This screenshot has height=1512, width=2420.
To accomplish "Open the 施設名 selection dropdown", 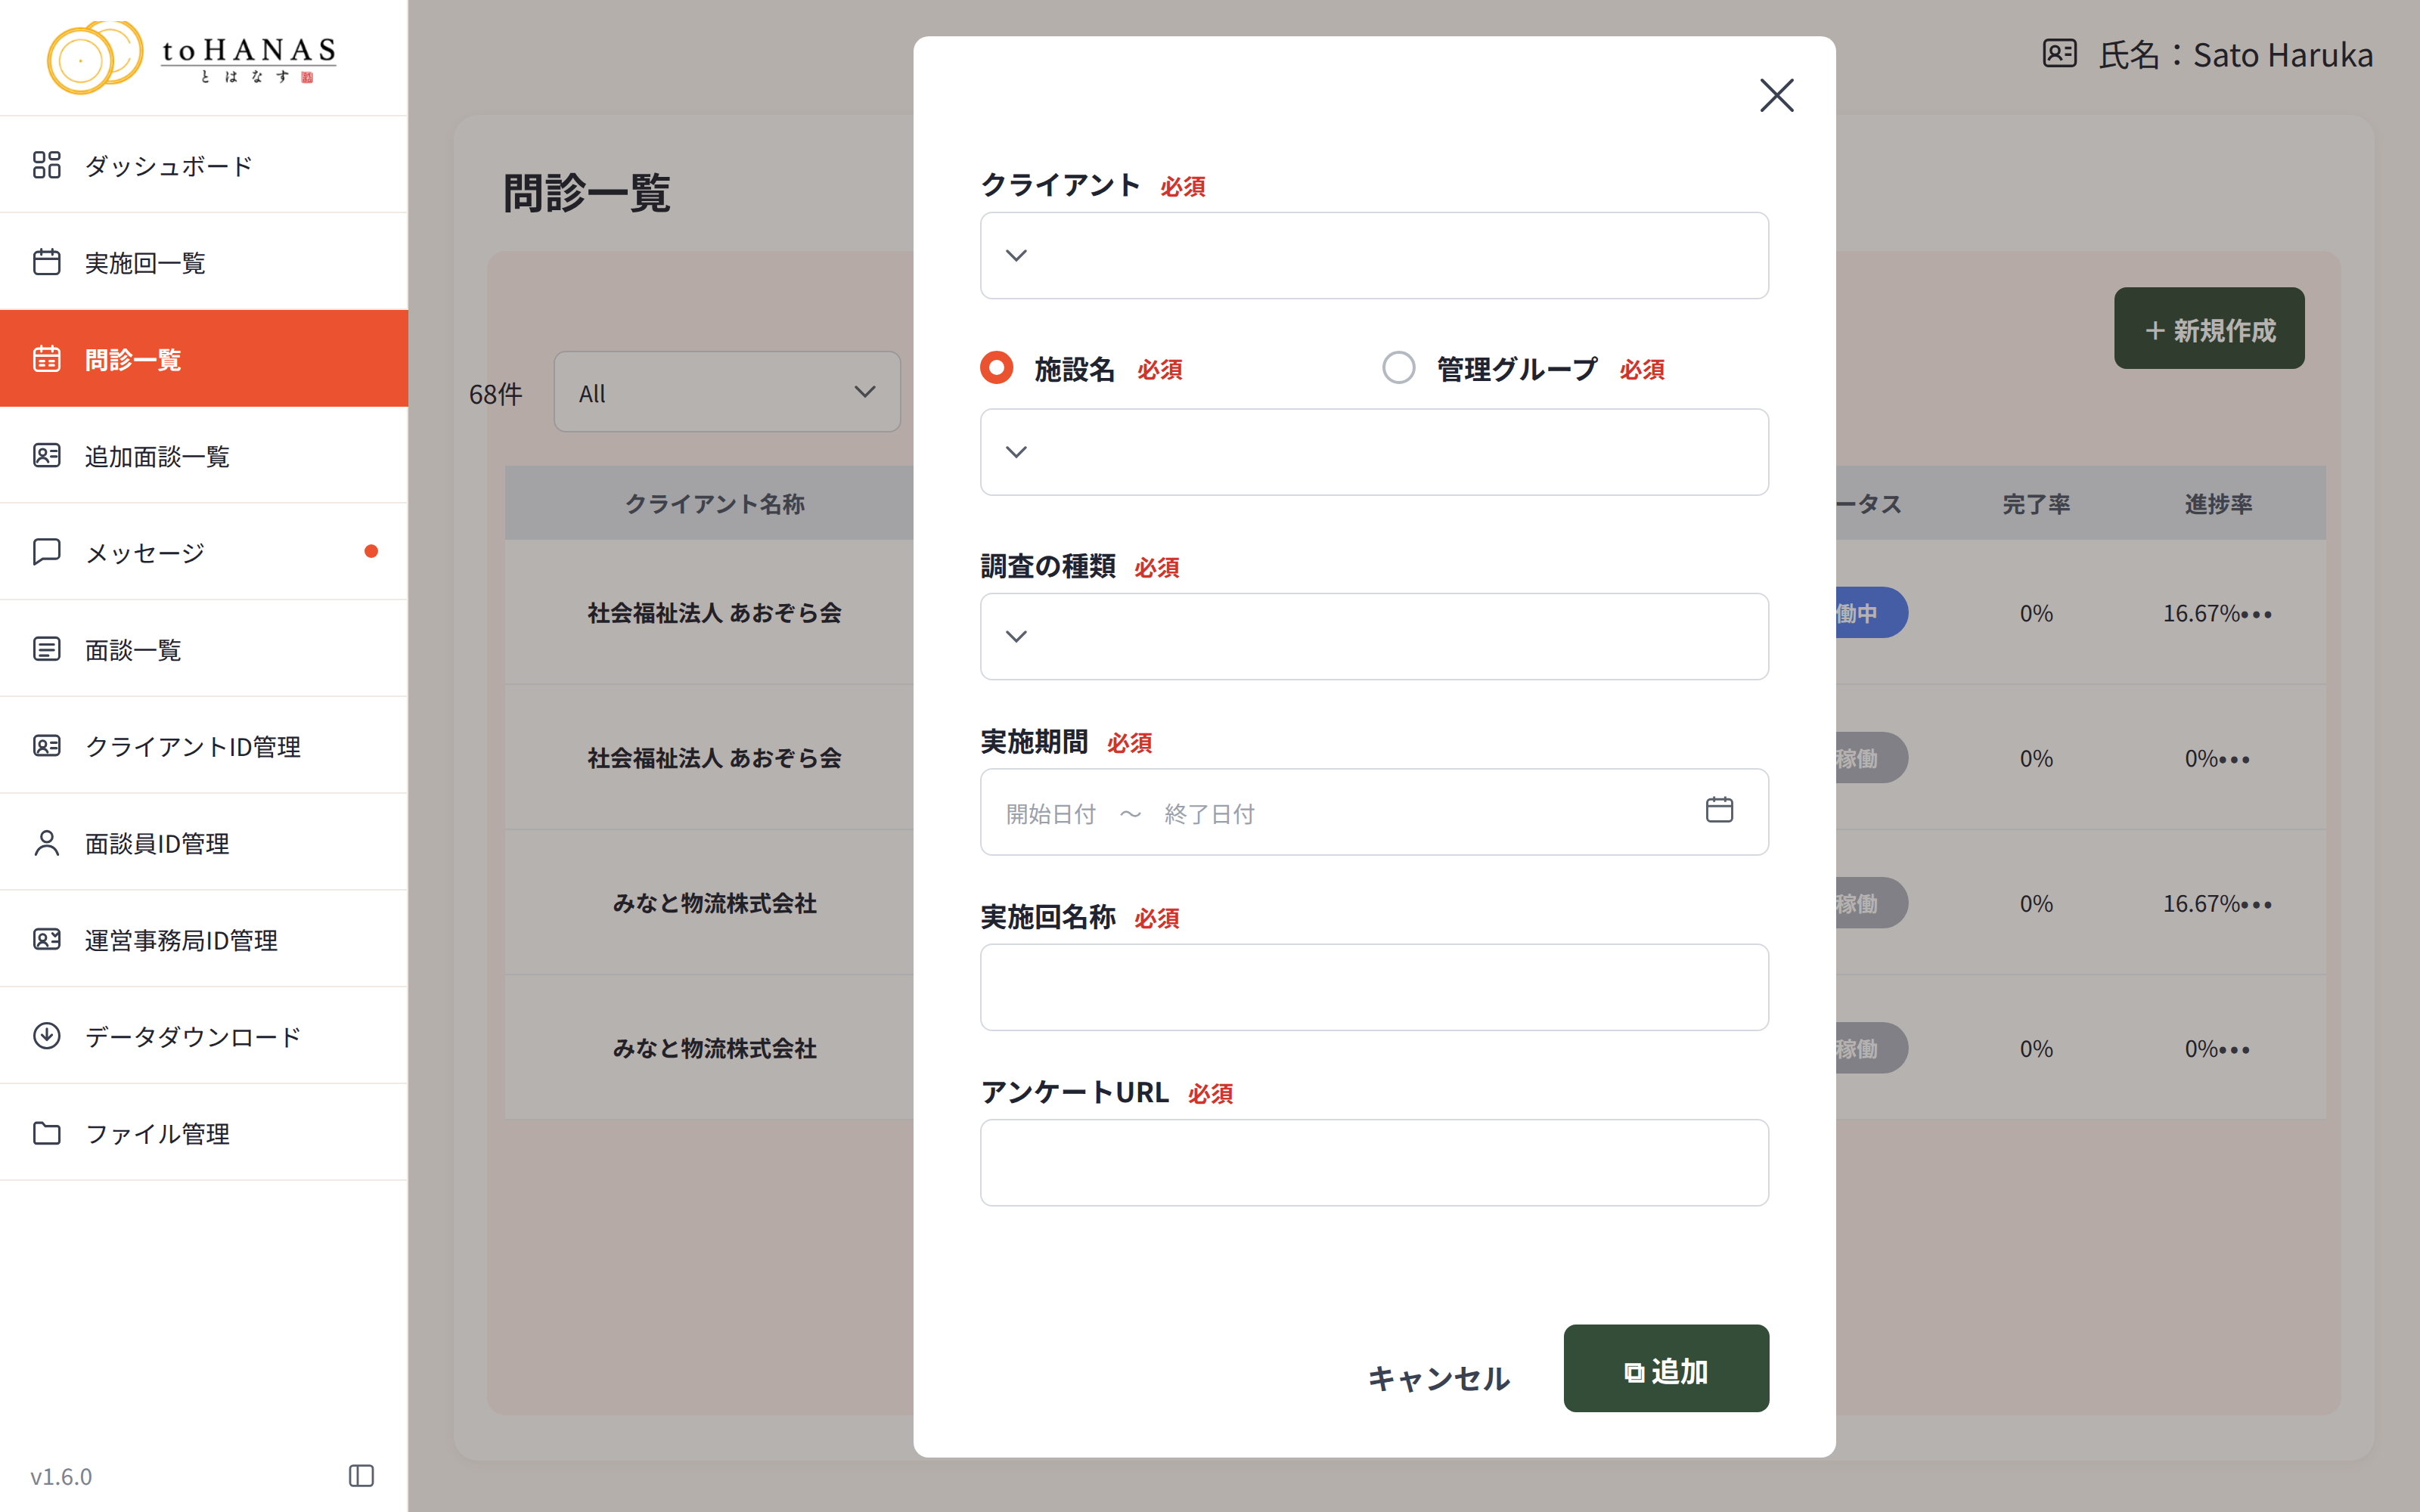I will coord(1374,452).
